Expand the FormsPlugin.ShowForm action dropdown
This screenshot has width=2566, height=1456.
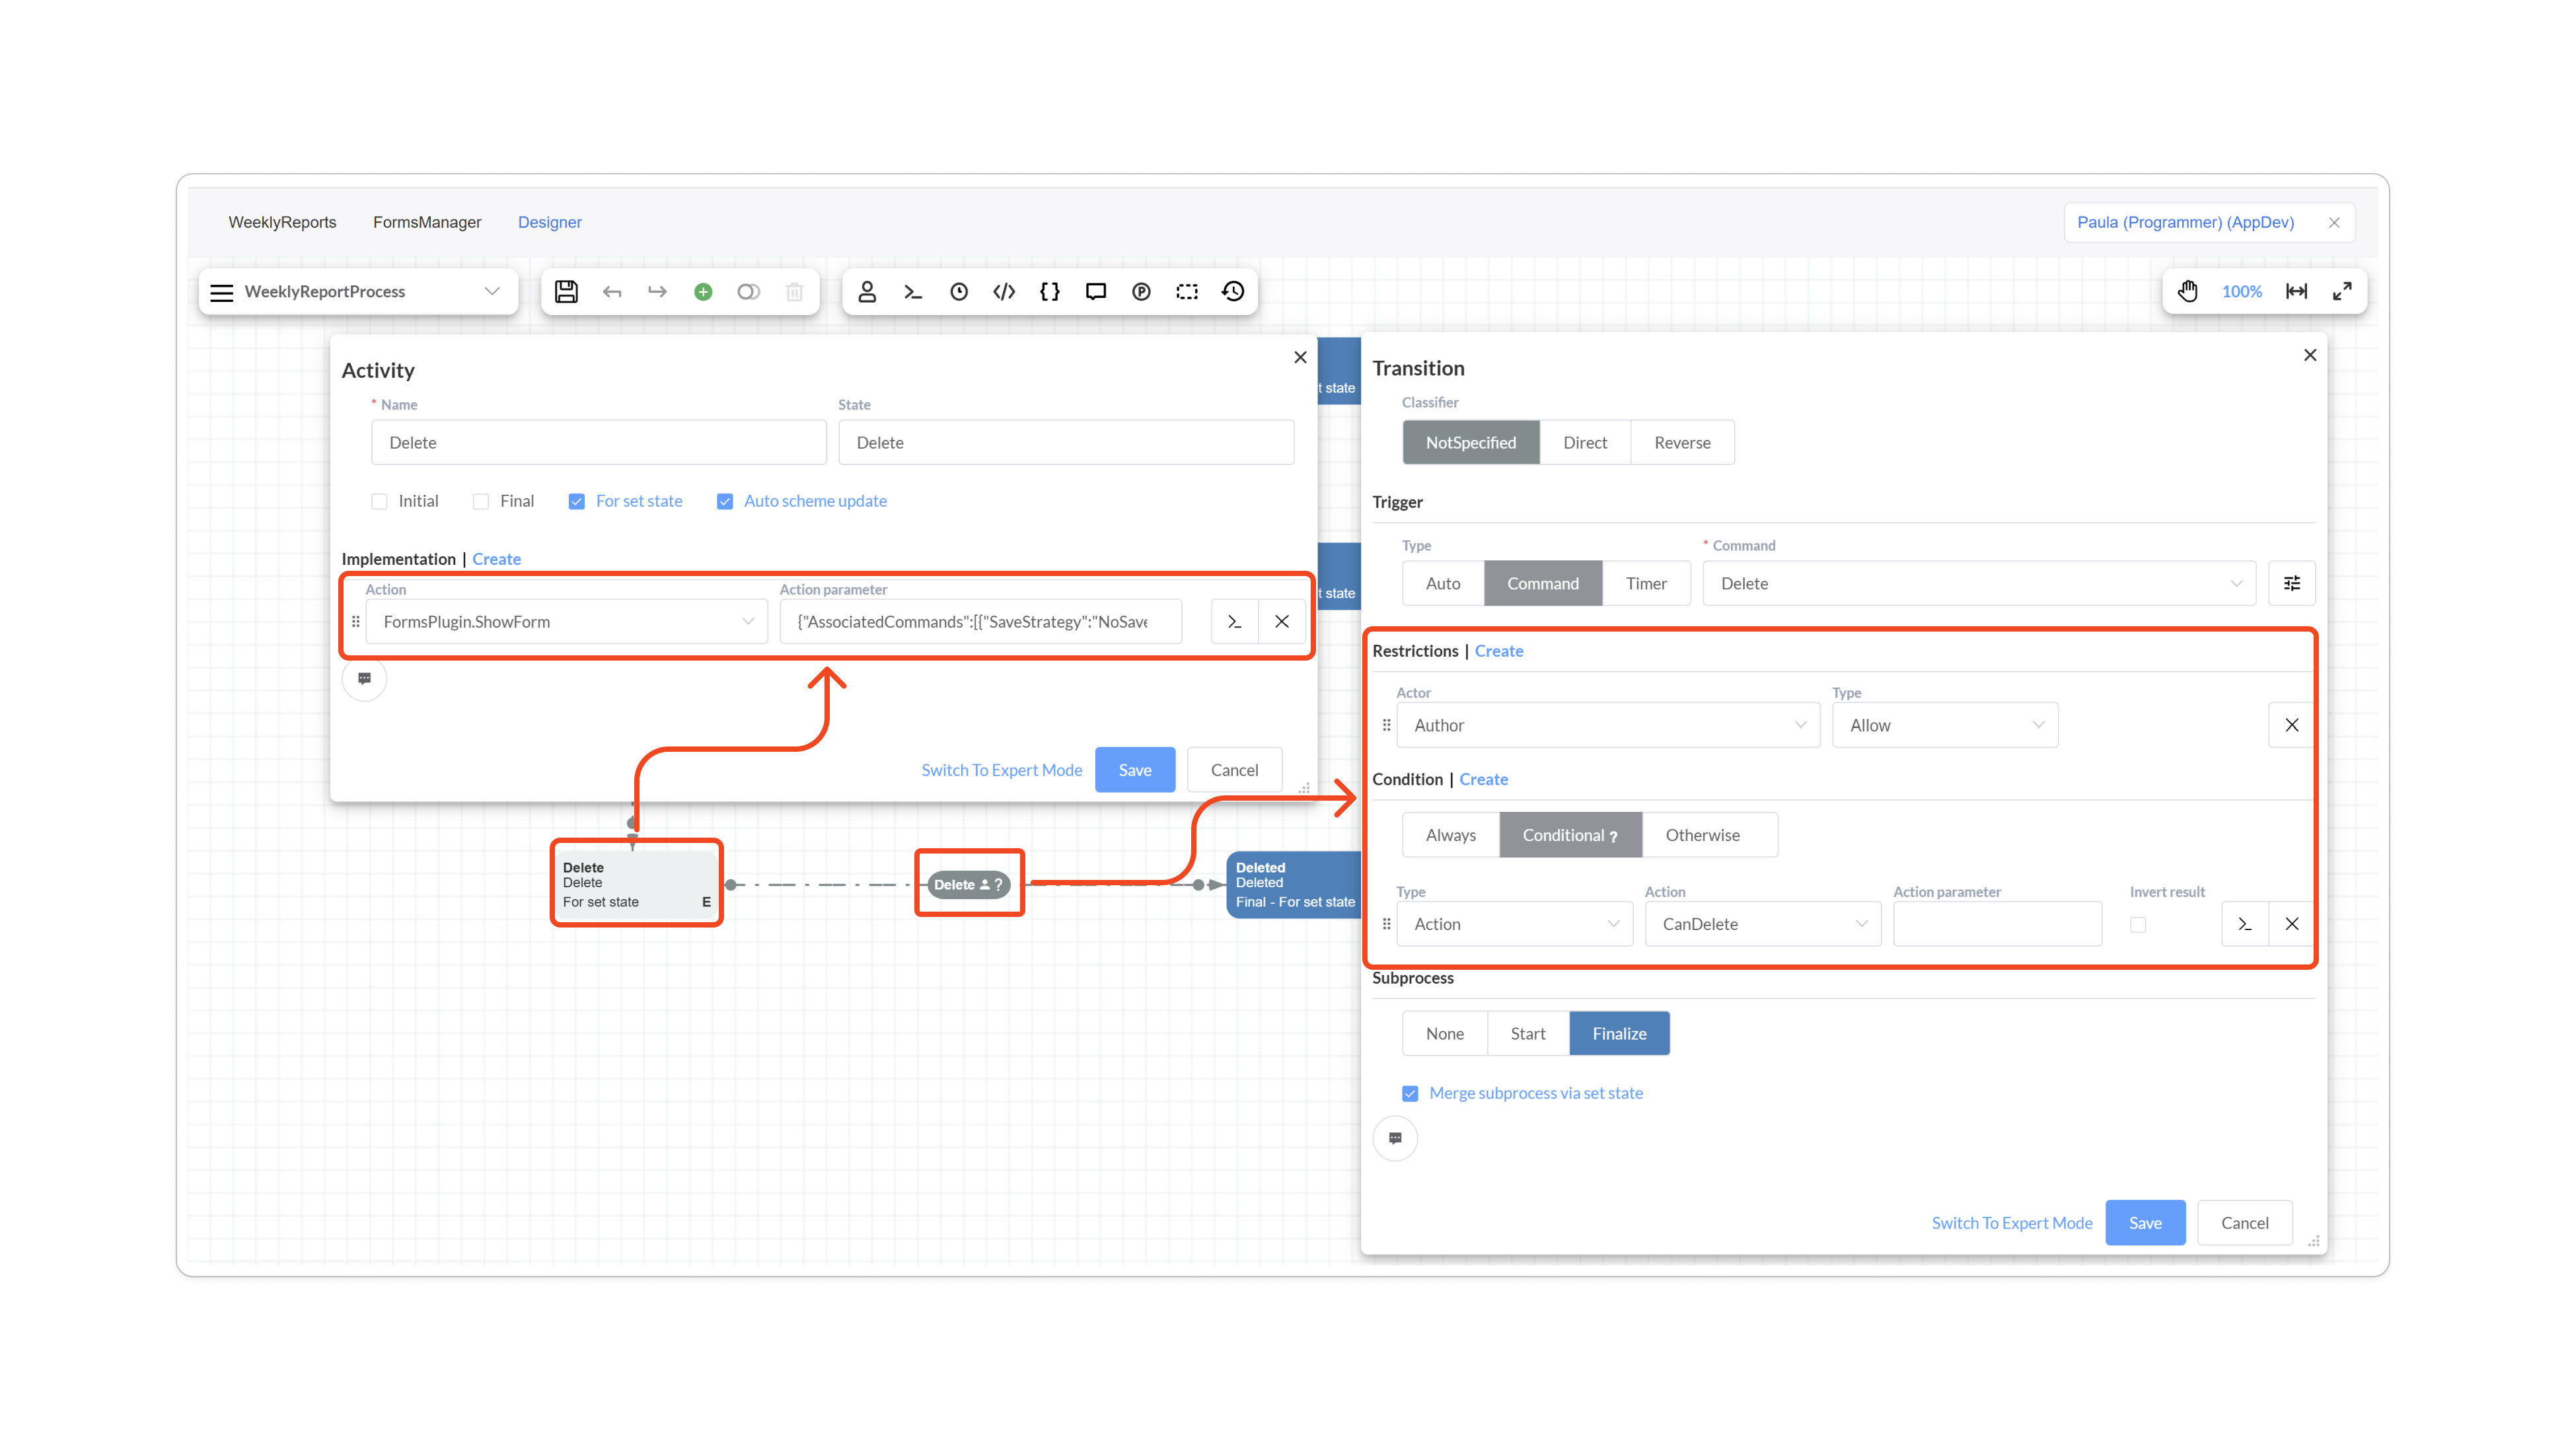click(566, 621)
